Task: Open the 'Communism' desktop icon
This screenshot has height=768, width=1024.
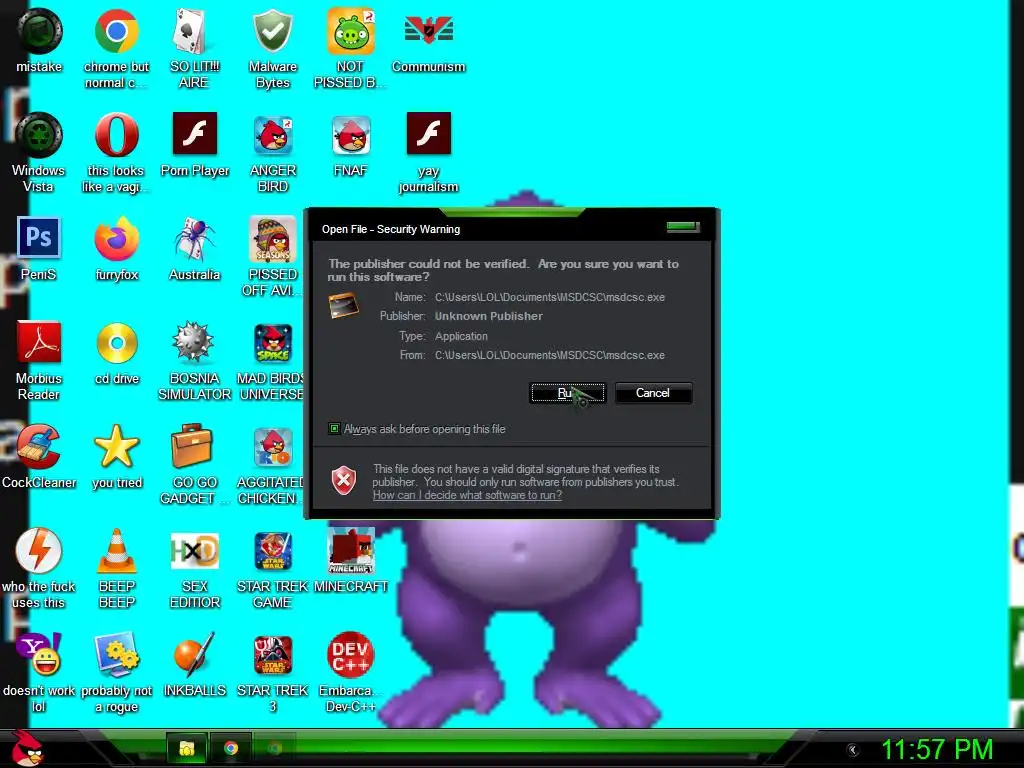Action: (428, 31)
